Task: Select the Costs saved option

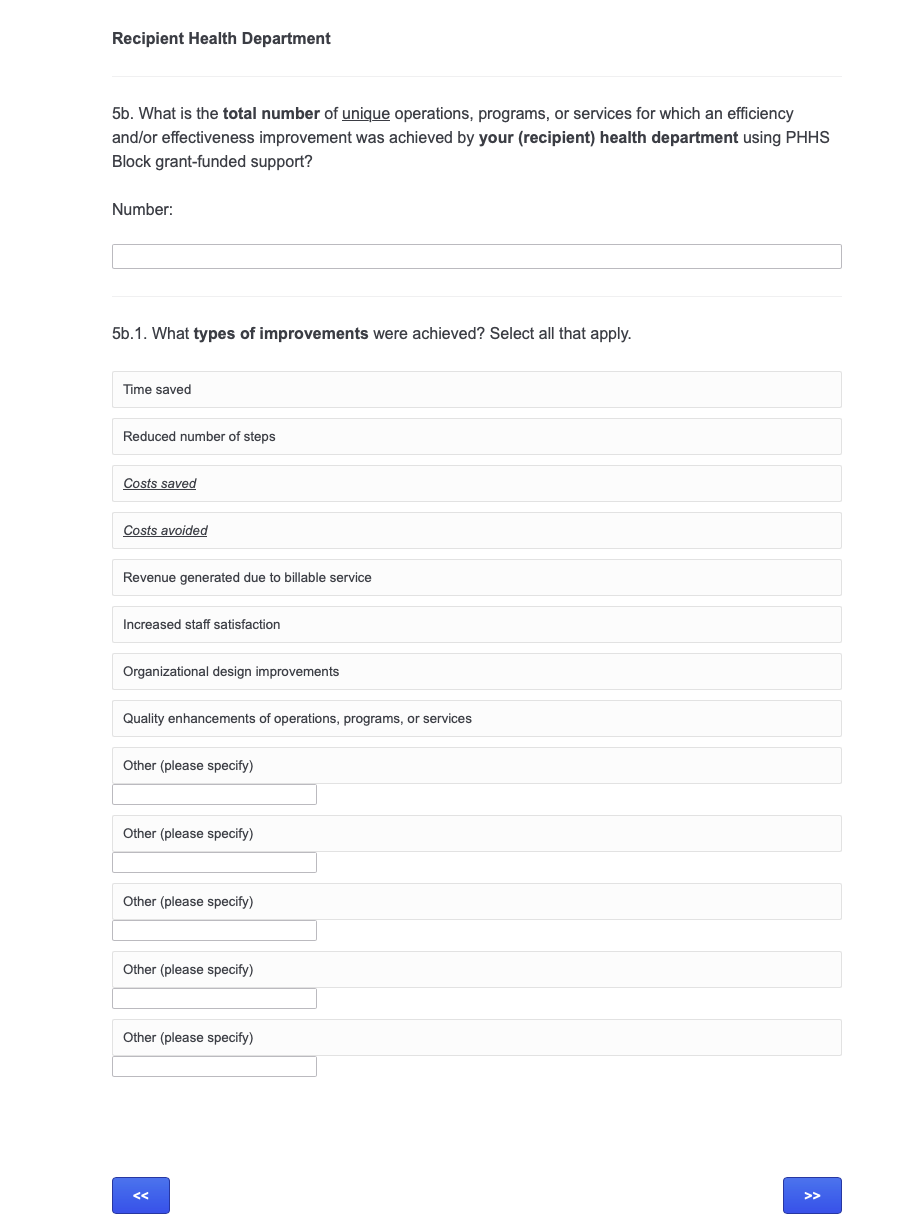Action: [x=476, y=484]
